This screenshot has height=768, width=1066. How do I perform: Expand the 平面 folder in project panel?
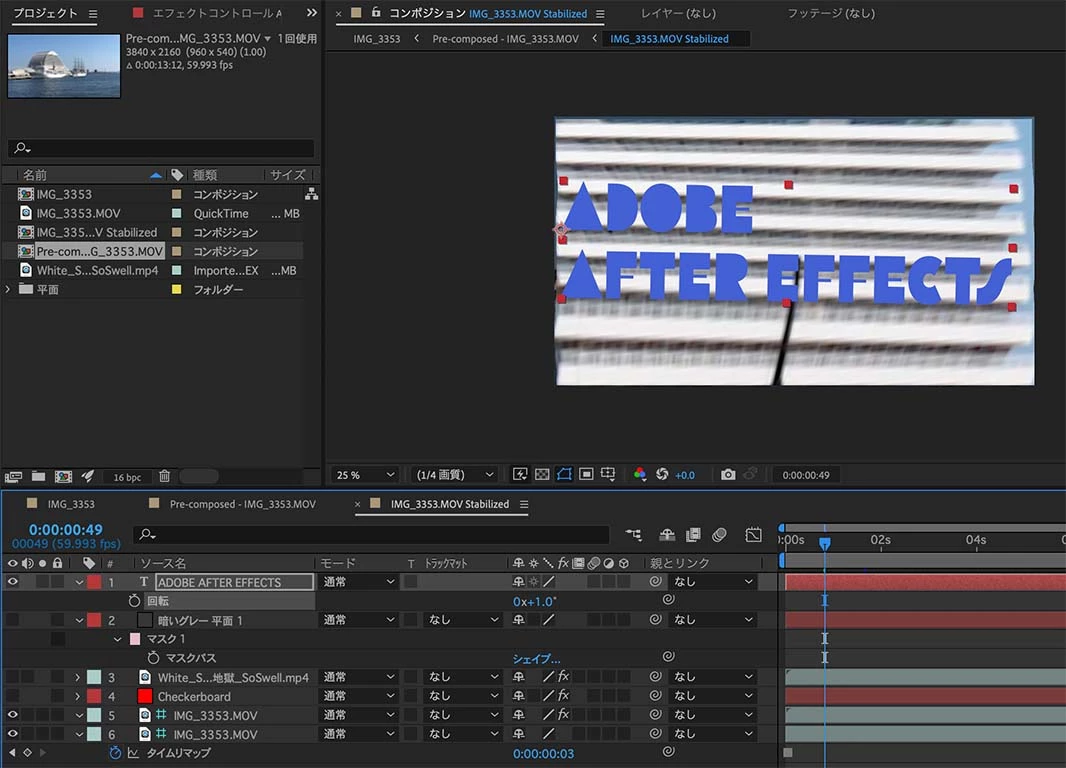point(8,290)
